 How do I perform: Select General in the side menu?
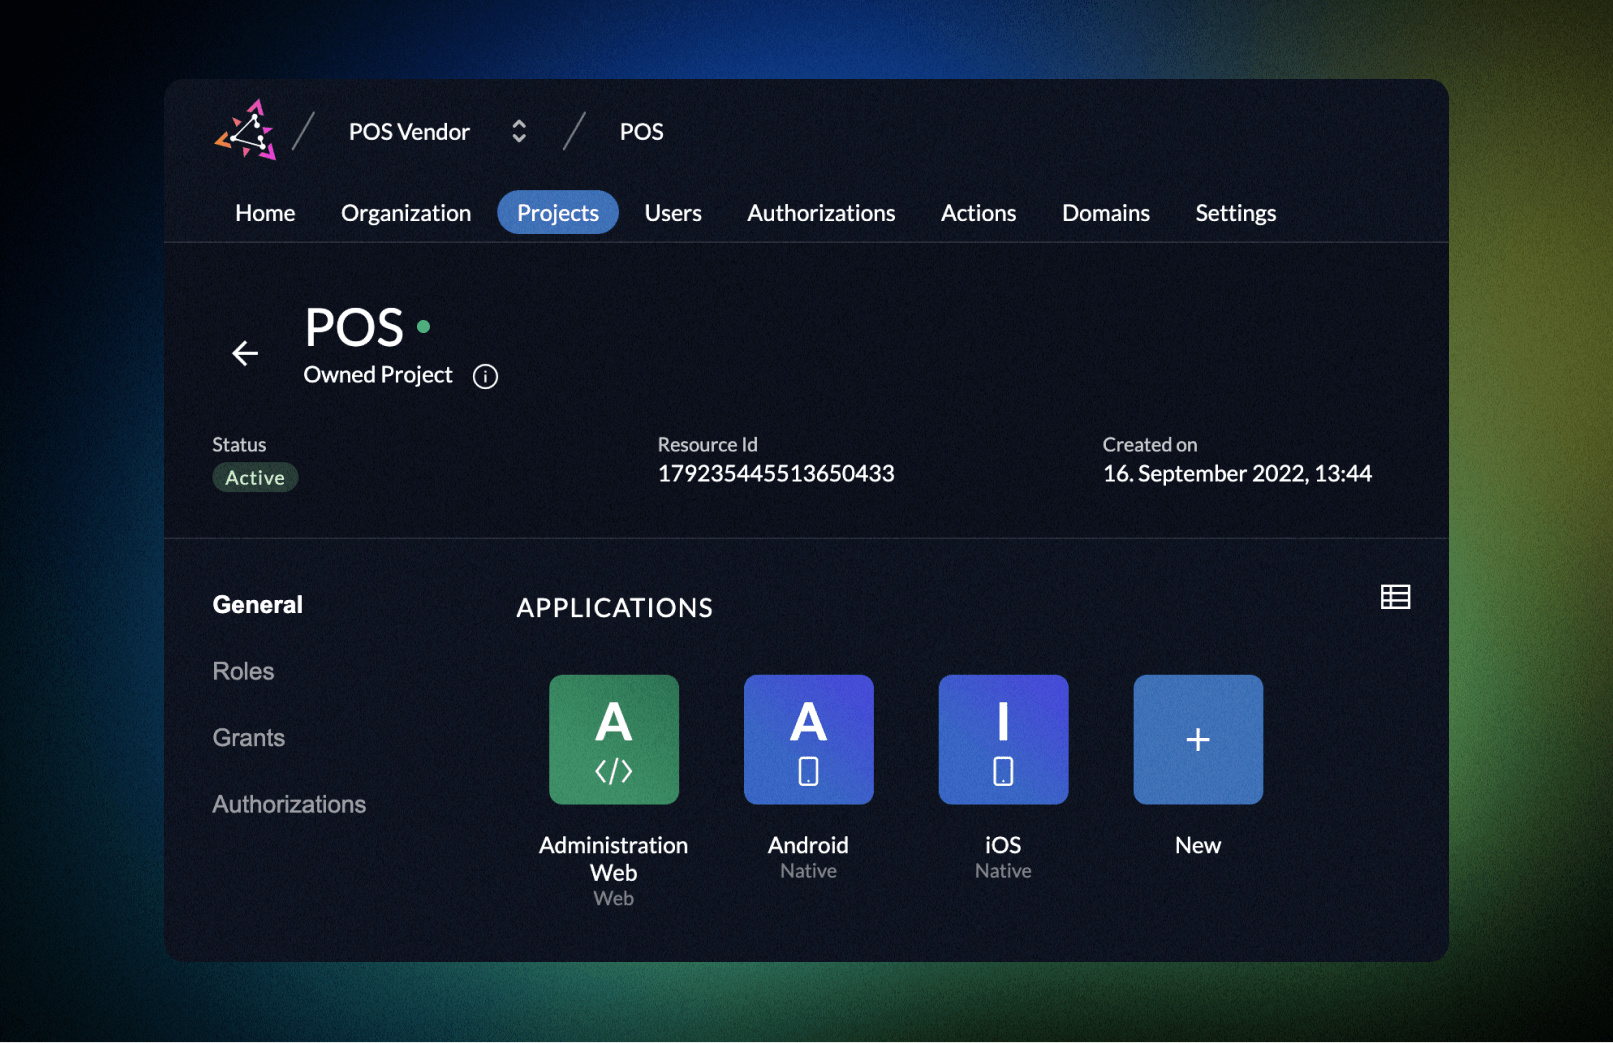click(x=258, y=605)
